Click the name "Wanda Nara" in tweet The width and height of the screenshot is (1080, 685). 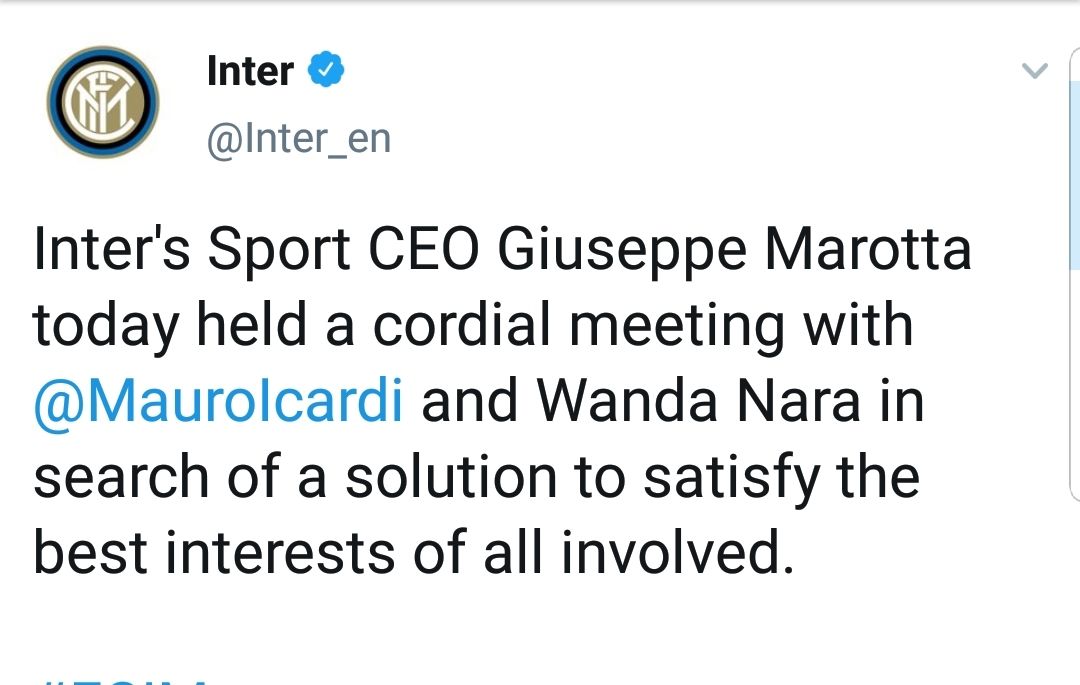[x=698, y=401]
